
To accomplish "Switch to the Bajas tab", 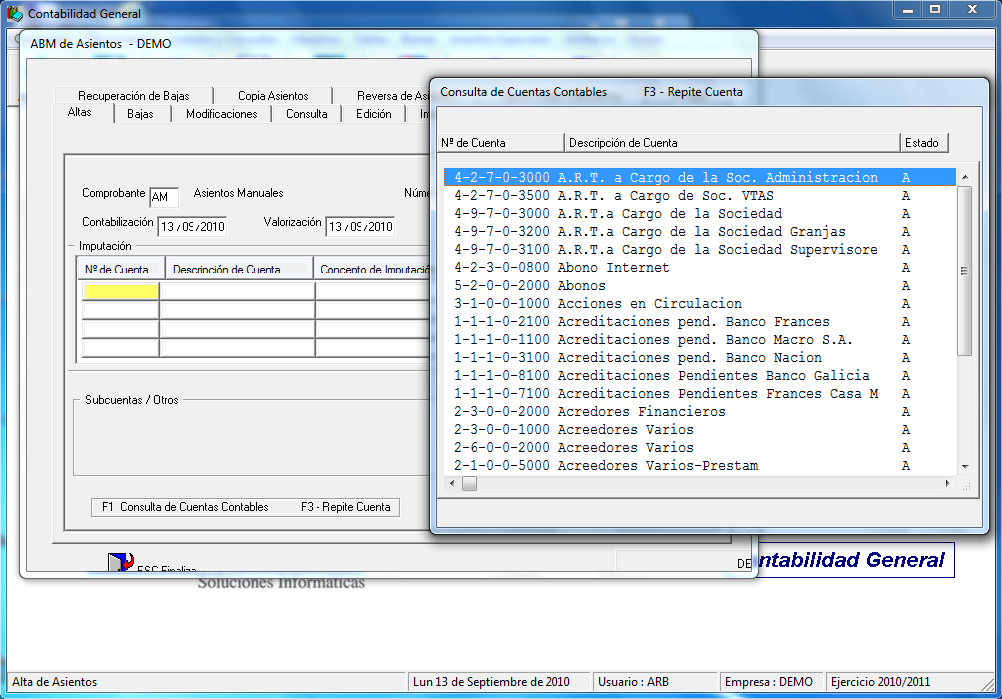I will pyautogui.click(x=140, y=114).
